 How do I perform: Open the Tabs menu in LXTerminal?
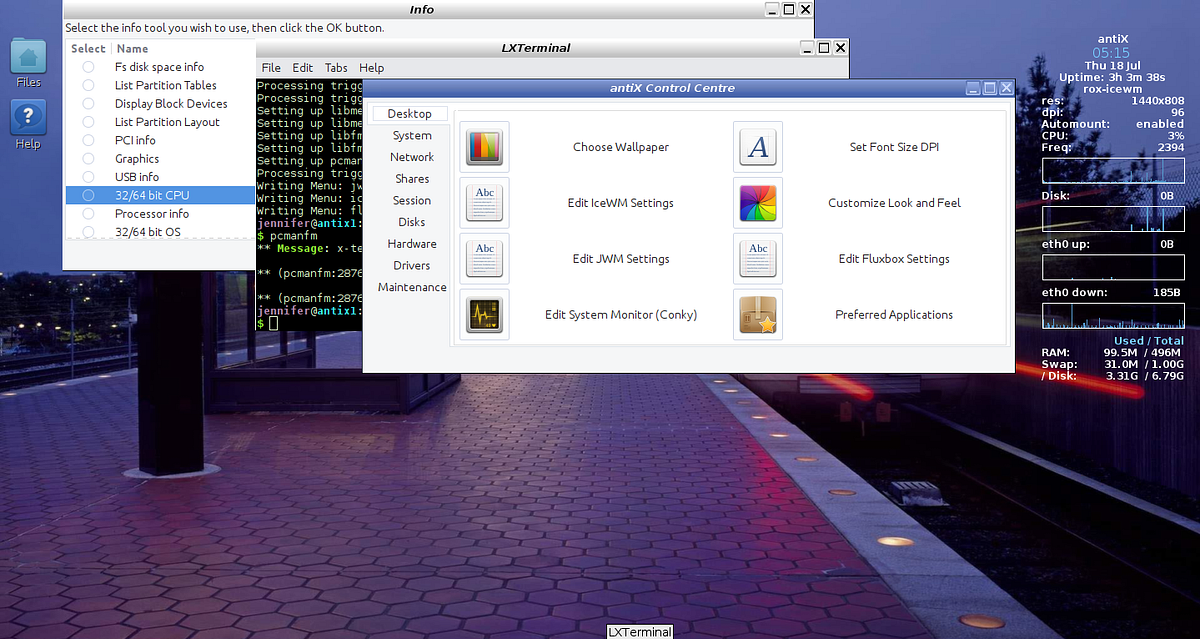336,67
